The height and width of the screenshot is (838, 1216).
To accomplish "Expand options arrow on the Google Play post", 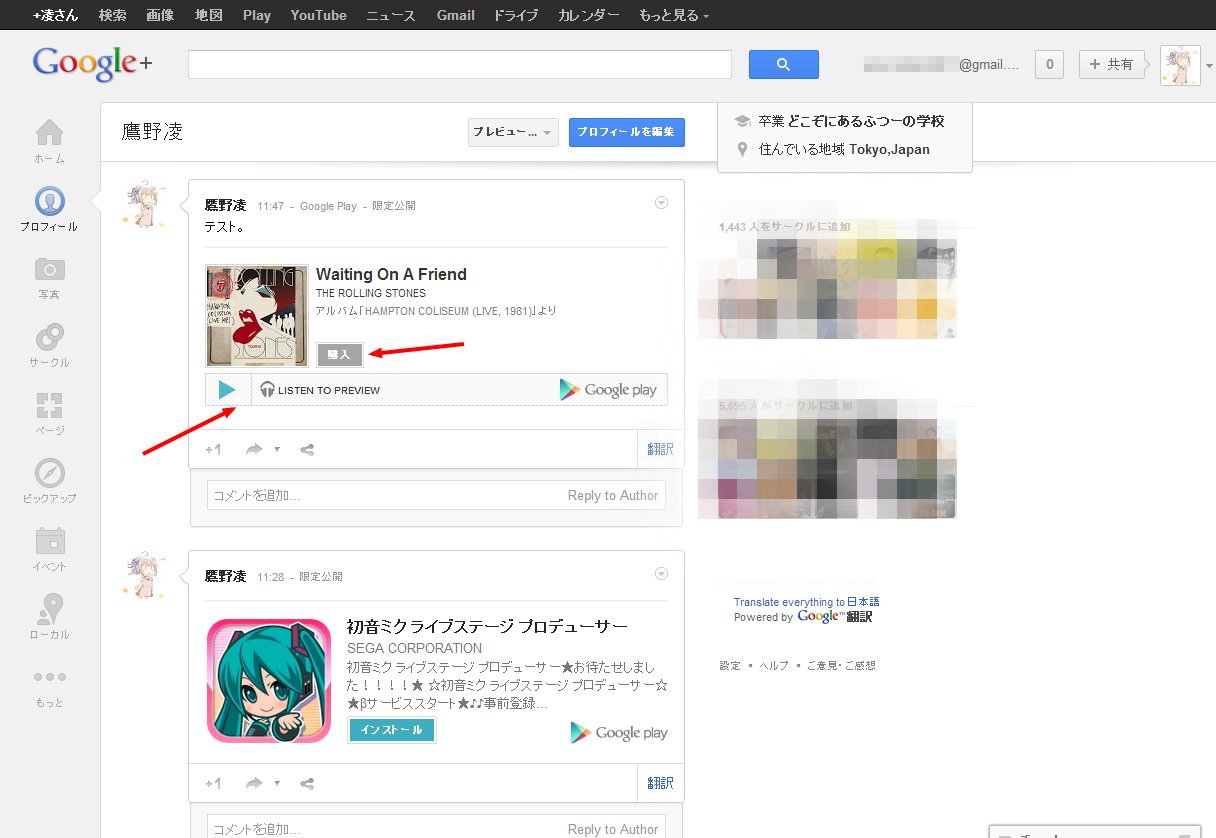I will [x=661, y=203].
